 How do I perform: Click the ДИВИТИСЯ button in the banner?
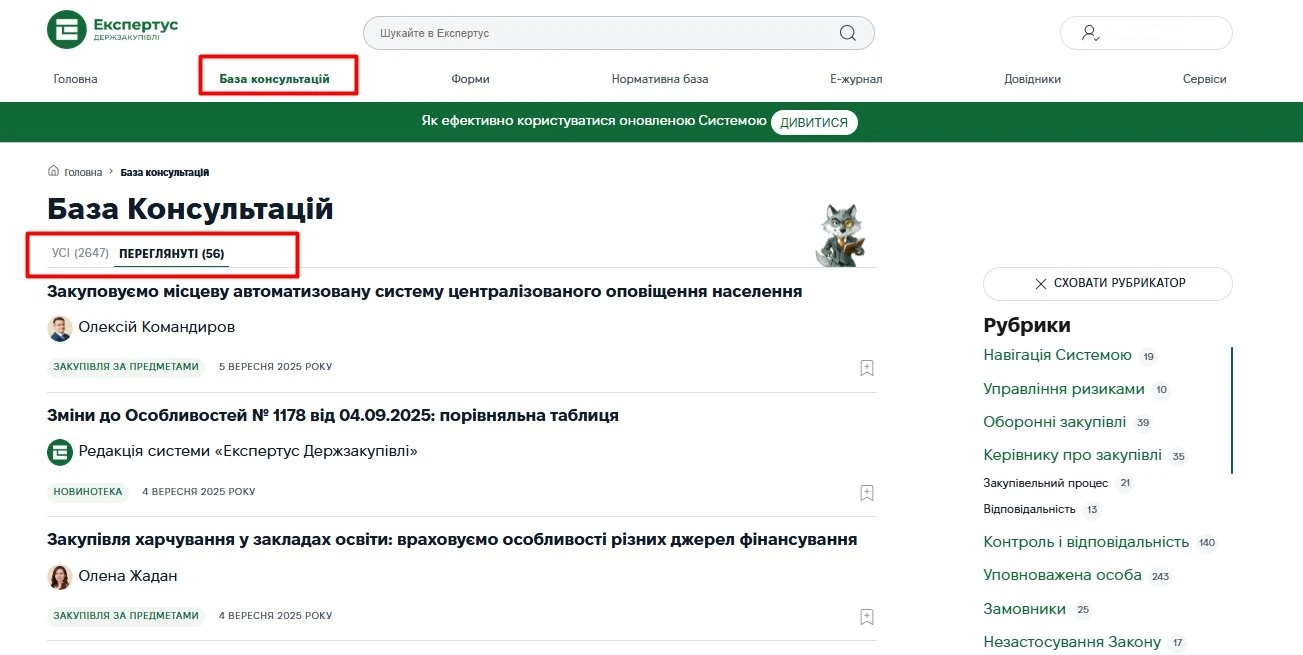click(x=813, y=121)
